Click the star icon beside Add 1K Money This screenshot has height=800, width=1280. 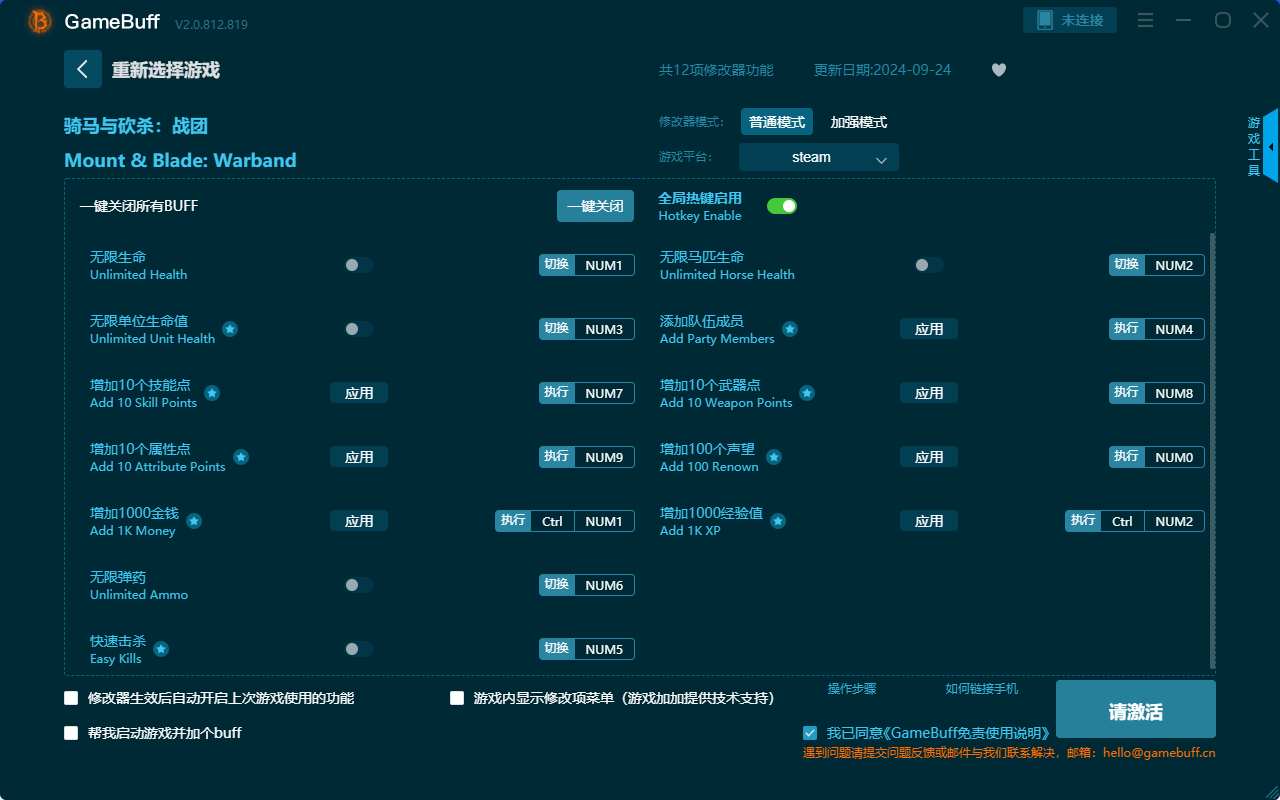[193, 521]
